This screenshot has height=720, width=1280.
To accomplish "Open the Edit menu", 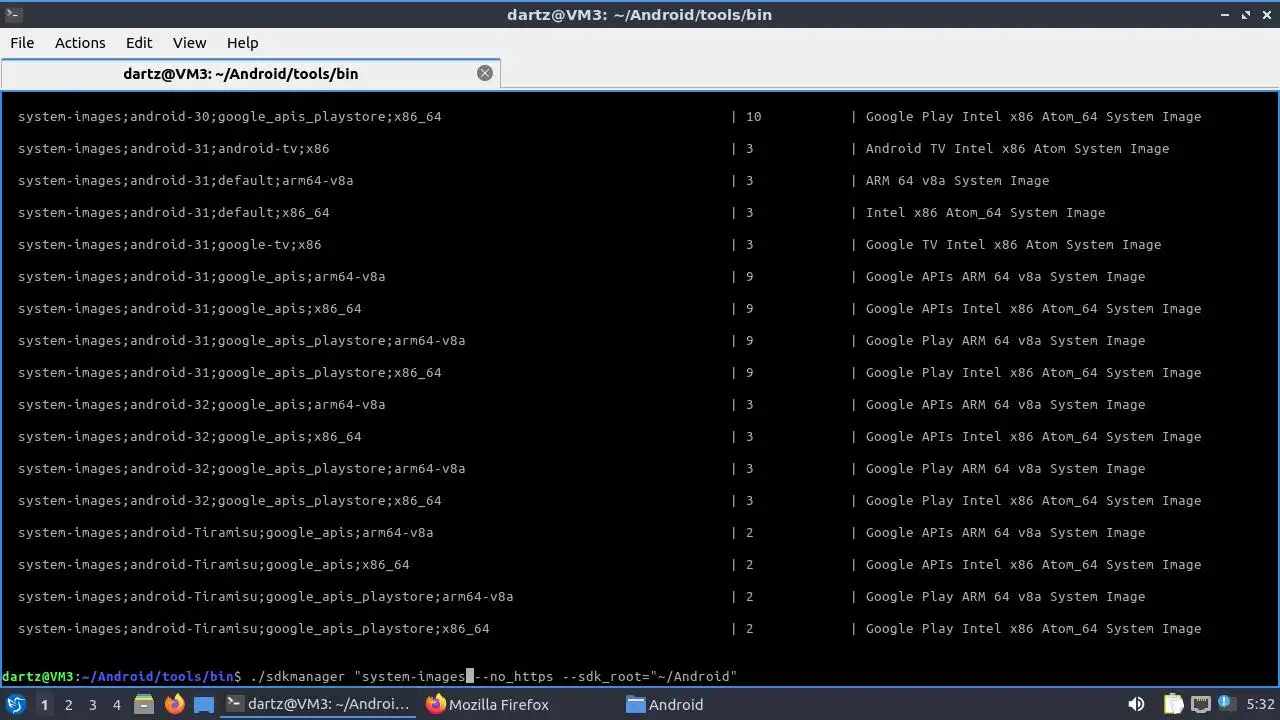I will [x=139, y=43].
